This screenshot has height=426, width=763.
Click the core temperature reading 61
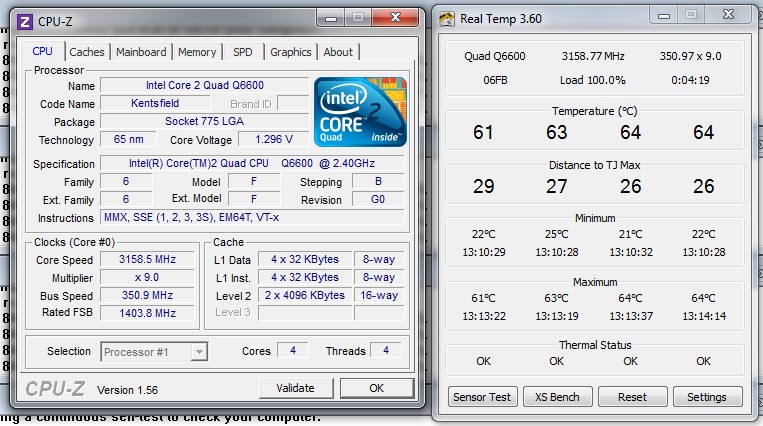click(483, 132)
